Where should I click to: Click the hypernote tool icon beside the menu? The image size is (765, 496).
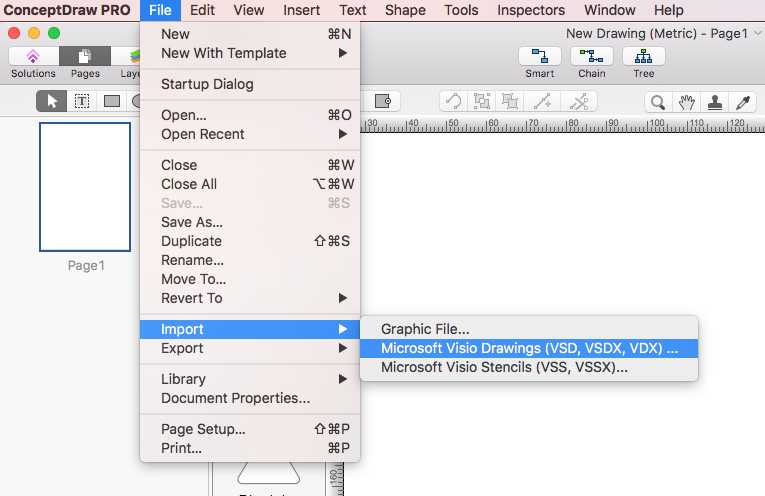coord(383,101)
